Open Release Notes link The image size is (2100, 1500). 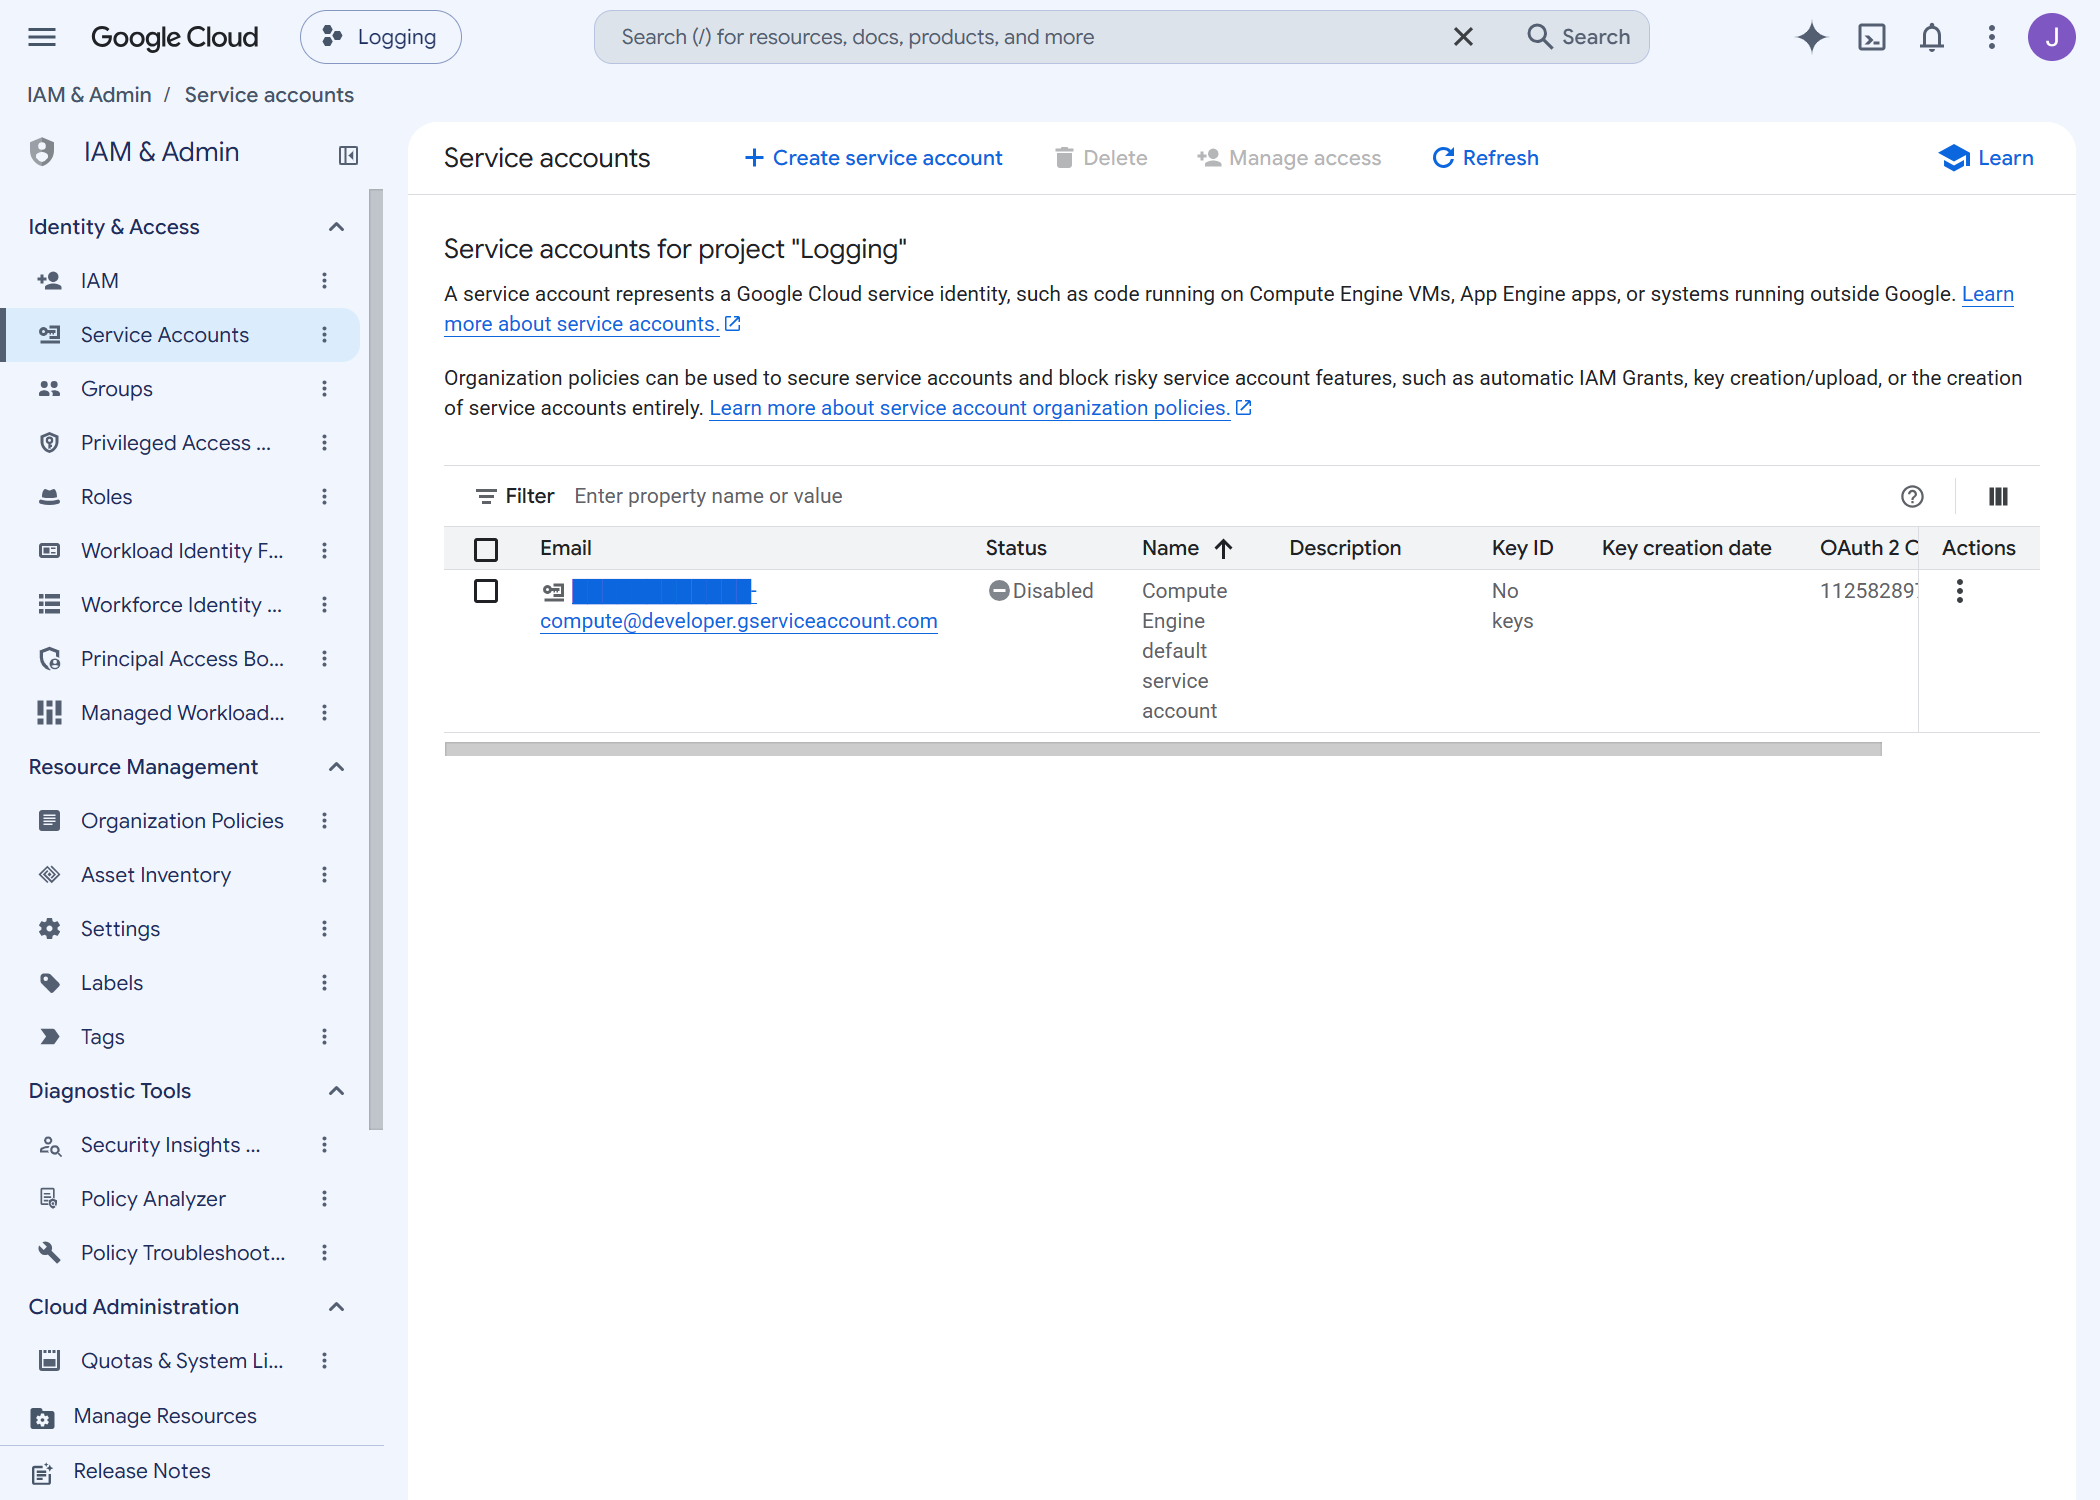142,1471
